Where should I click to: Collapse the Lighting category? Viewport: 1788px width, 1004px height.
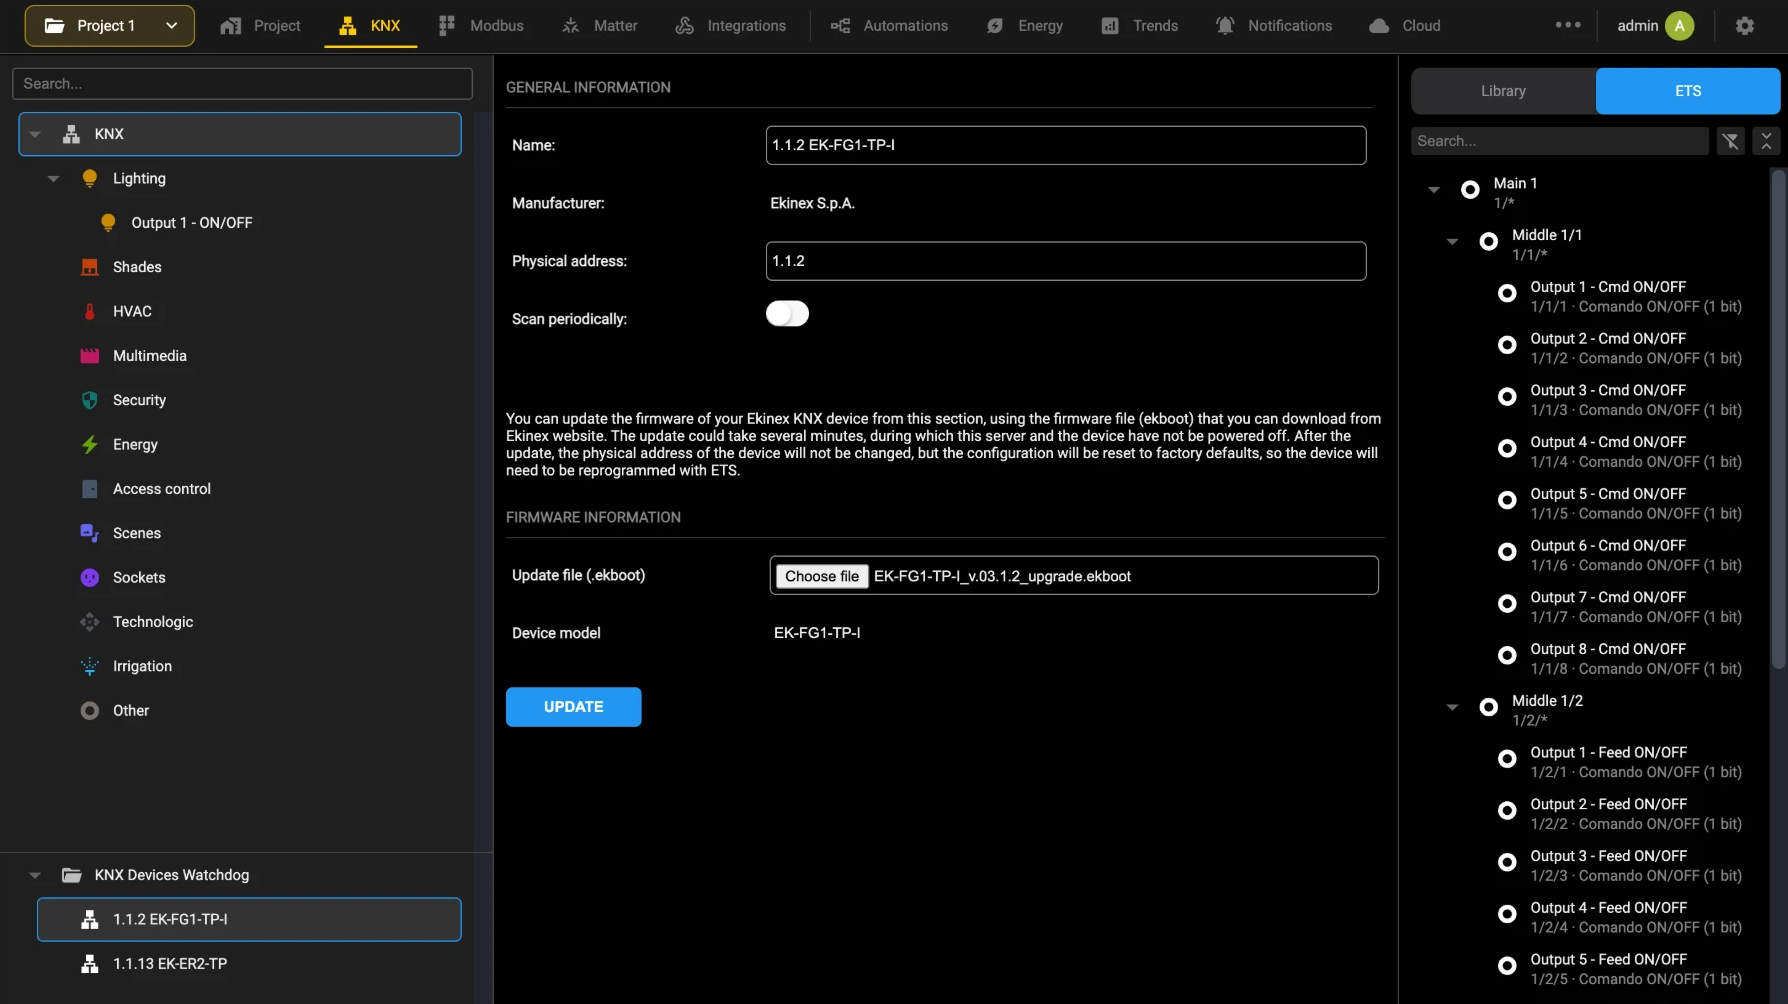tap(54, 179)
